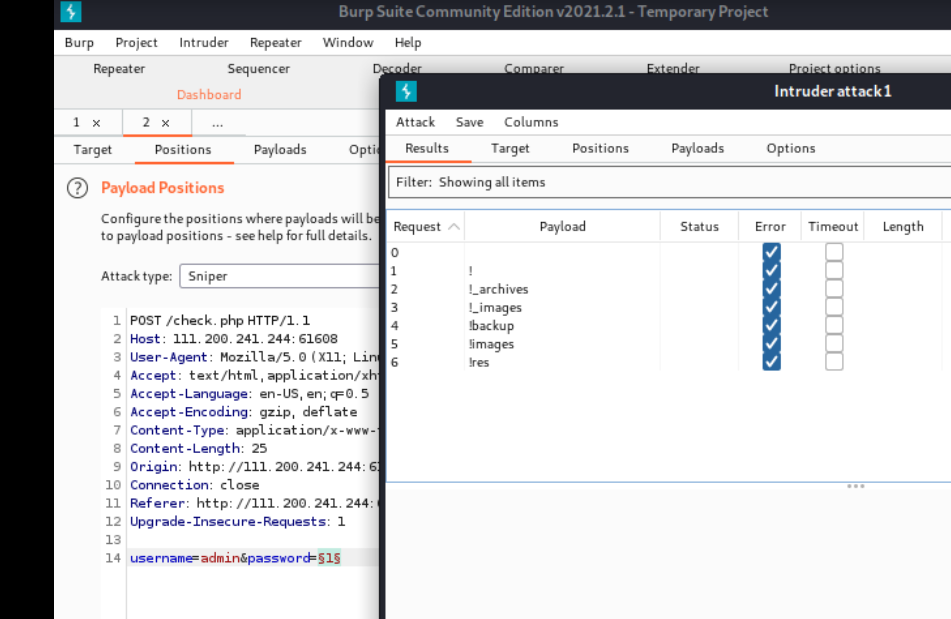Screen dimensions: 951x619
Task: Select the !backup payload row
Action: coord(667,326)
